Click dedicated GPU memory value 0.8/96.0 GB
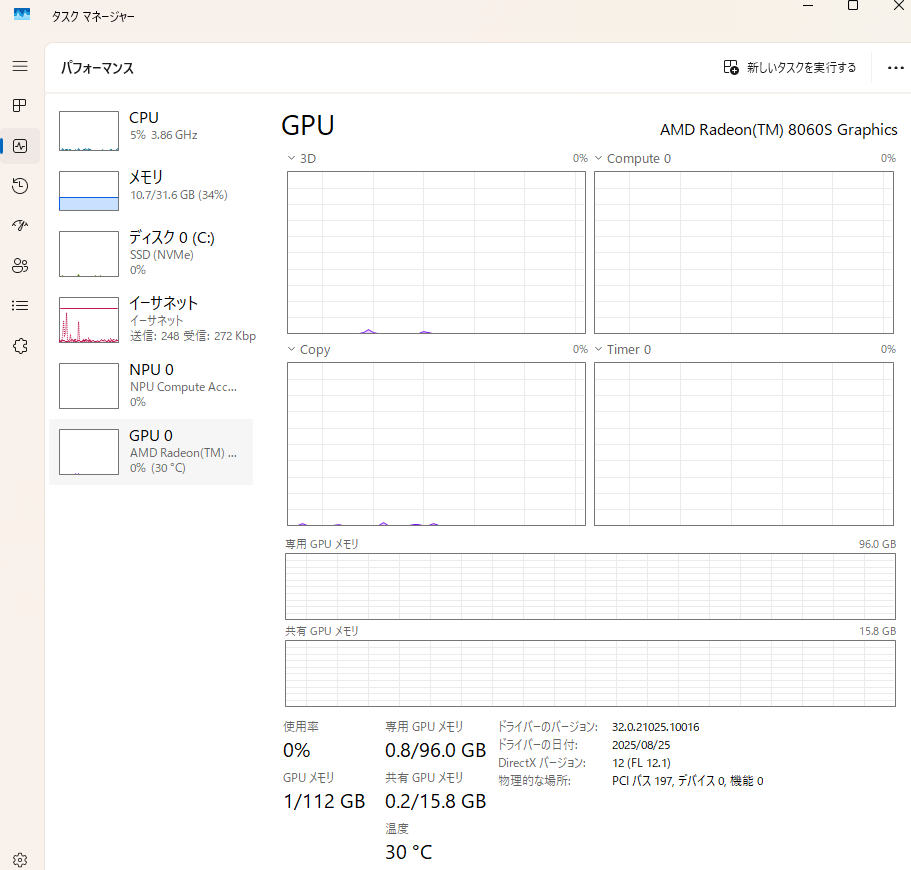This screenshot has height=870, width=911. (x=435, y=750)
